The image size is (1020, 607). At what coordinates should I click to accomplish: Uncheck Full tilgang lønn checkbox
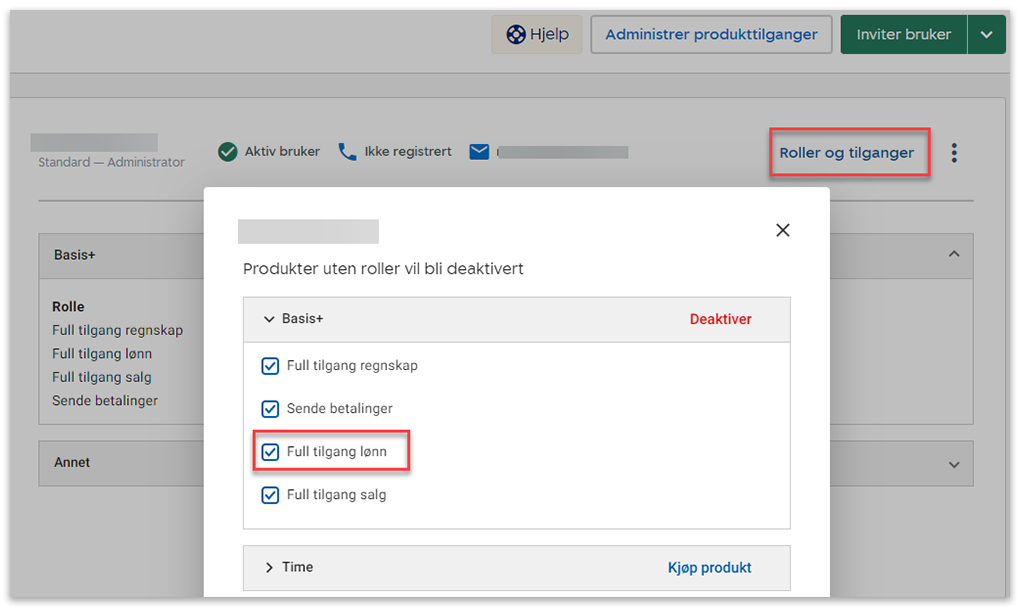pyautogui.click(x=270, y=452)
